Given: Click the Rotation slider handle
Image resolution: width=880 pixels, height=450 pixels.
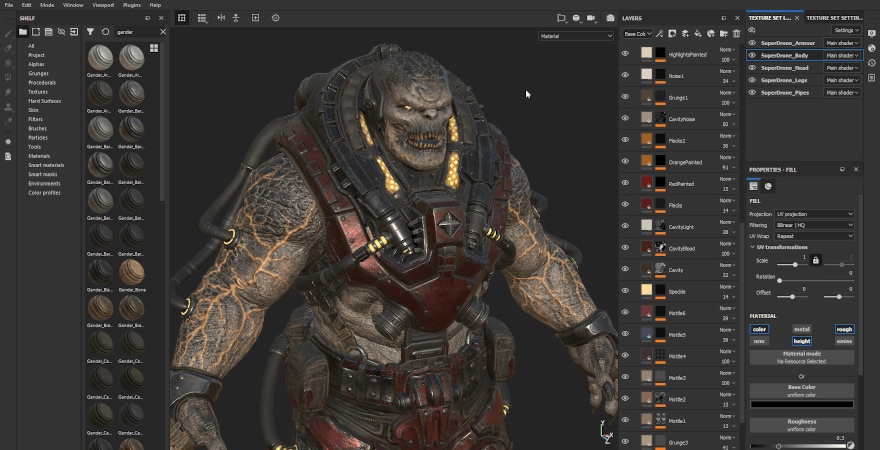Looking at the screenshot, I should 780,281.
